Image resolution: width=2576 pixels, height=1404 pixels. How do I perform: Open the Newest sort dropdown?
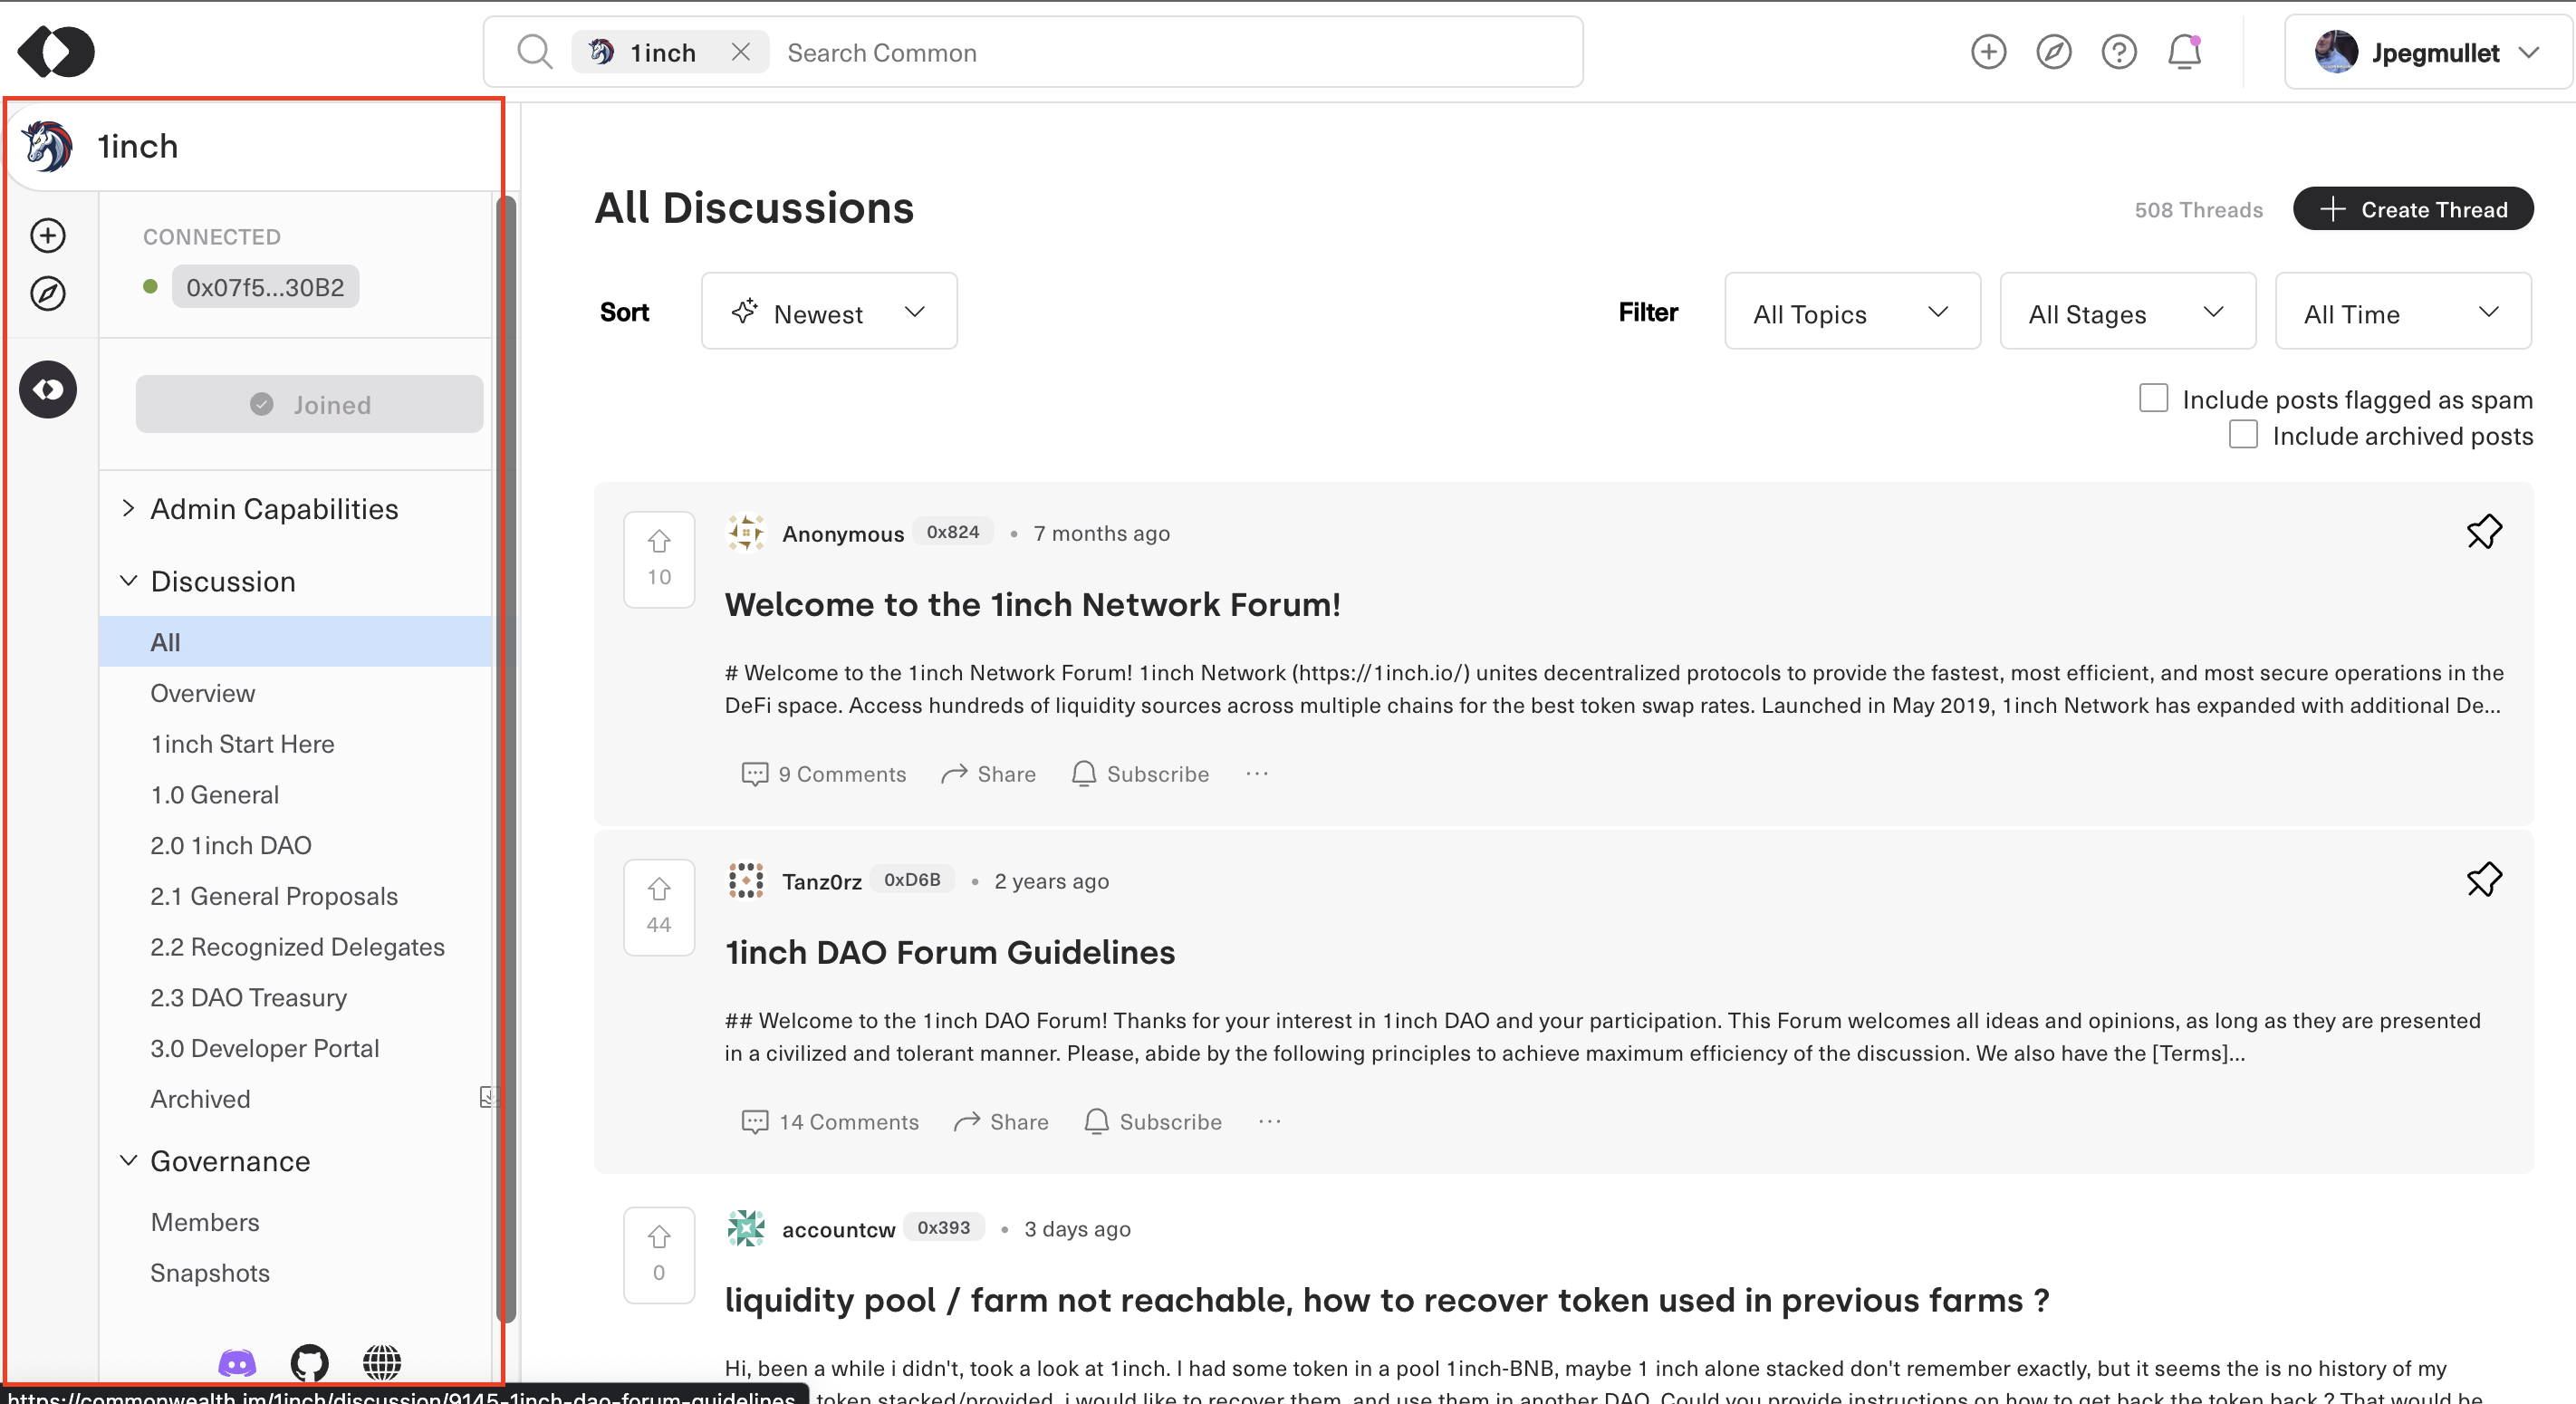click(x=828, y=312)
